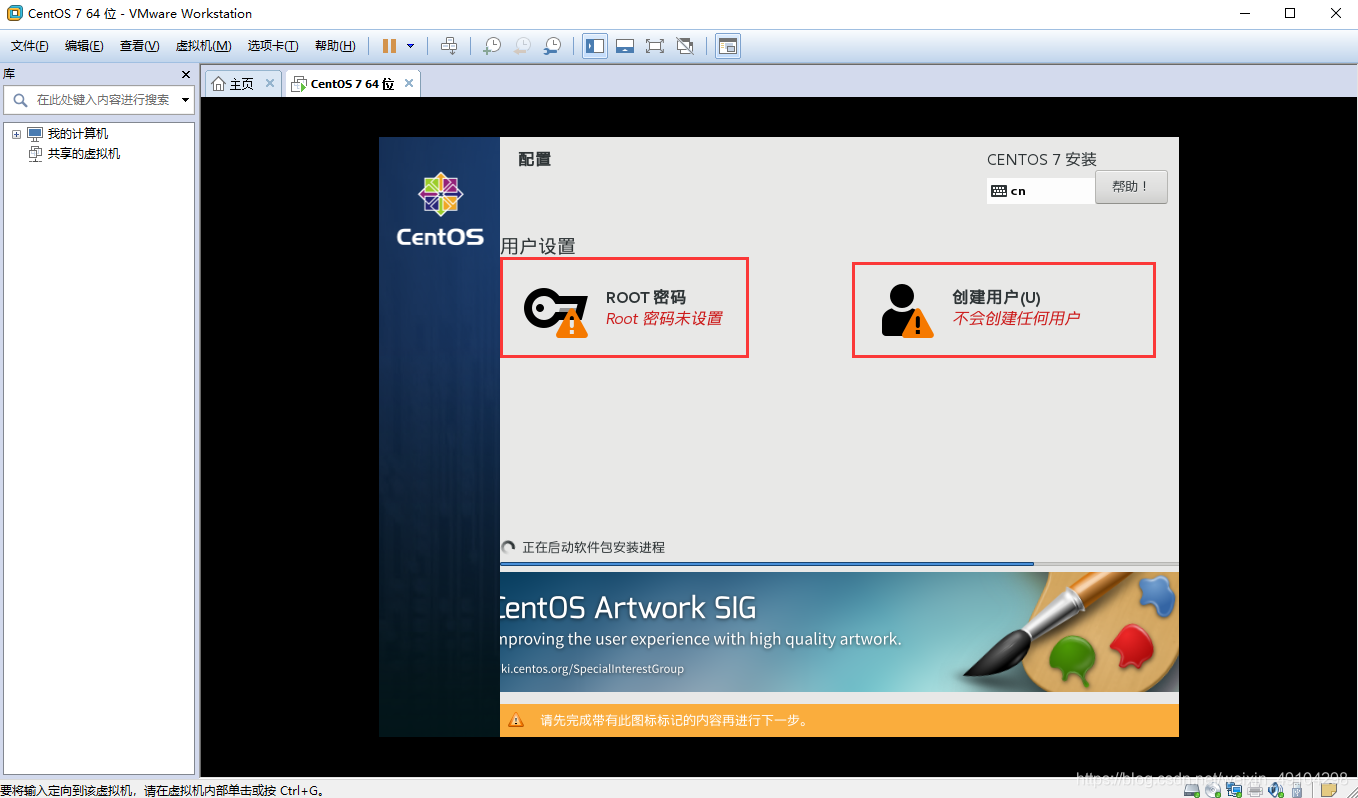This screenshot has height=798, width=1358.
Task: Select 我的计算机 in the library tree
Action: [x=78, y=134]
